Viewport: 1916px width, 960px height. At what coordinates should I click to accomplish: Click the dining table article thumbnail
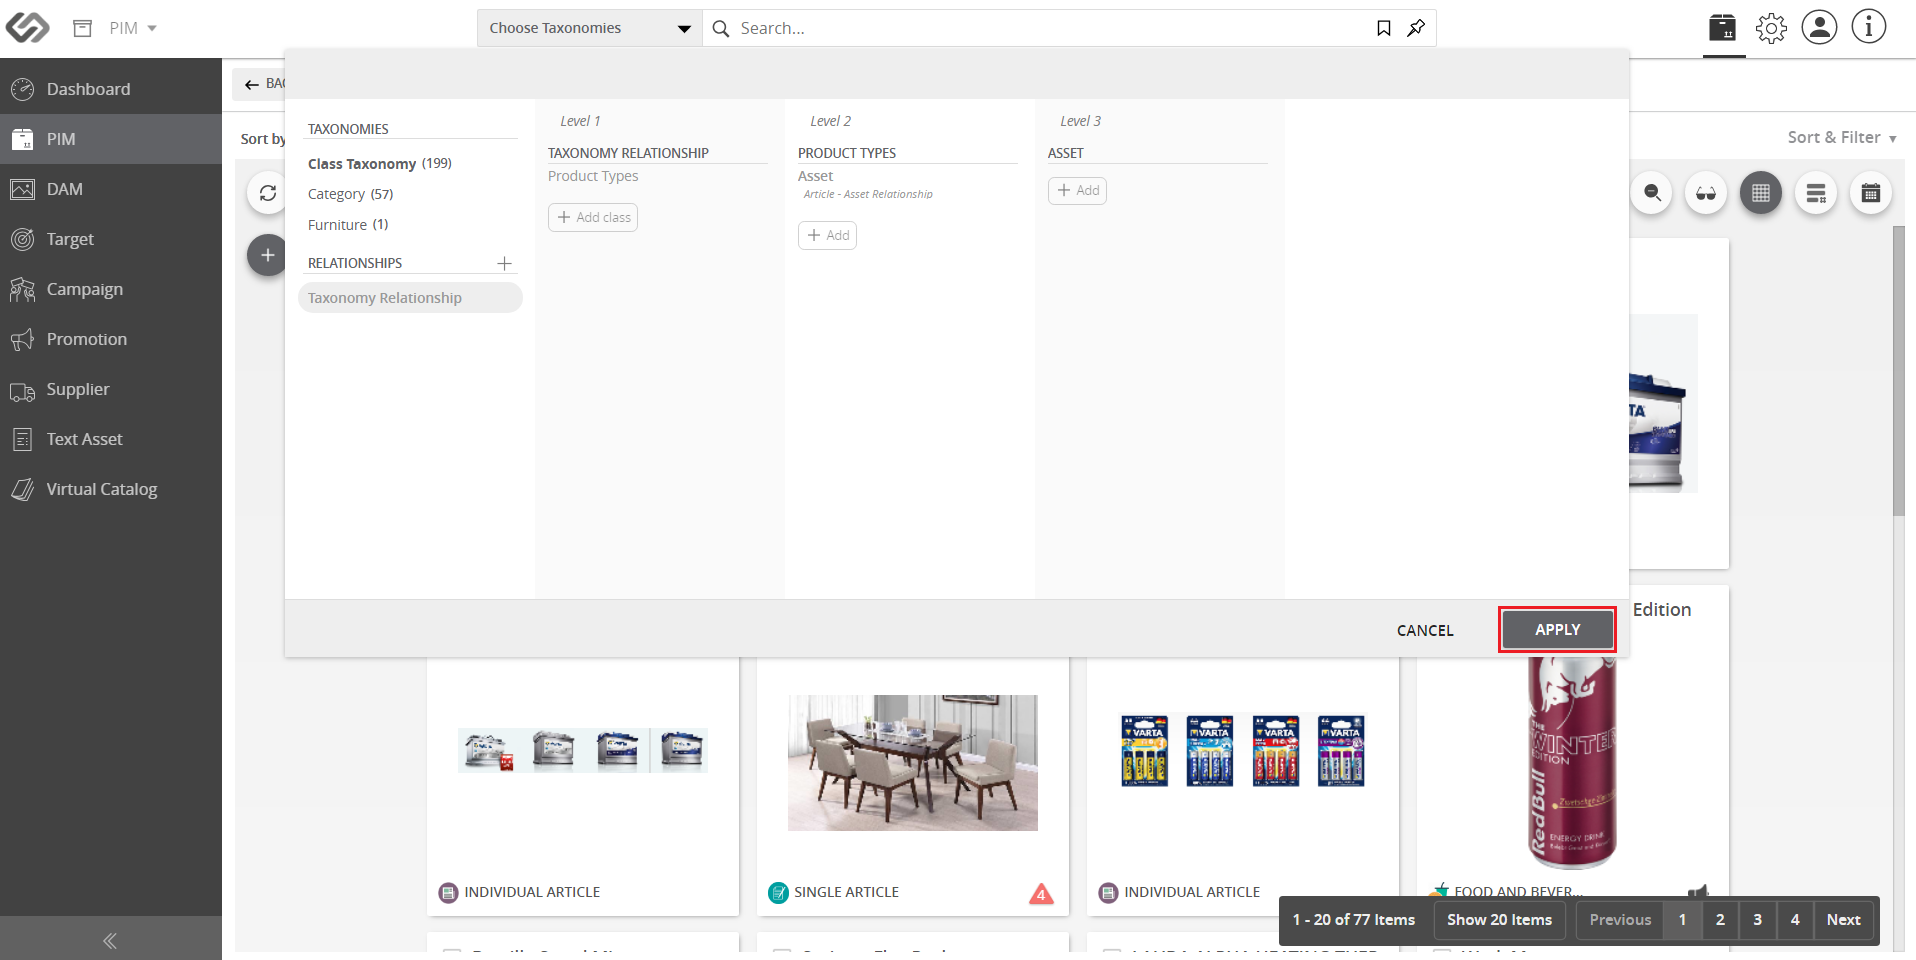pyautogui.click(x=913, y=763)
